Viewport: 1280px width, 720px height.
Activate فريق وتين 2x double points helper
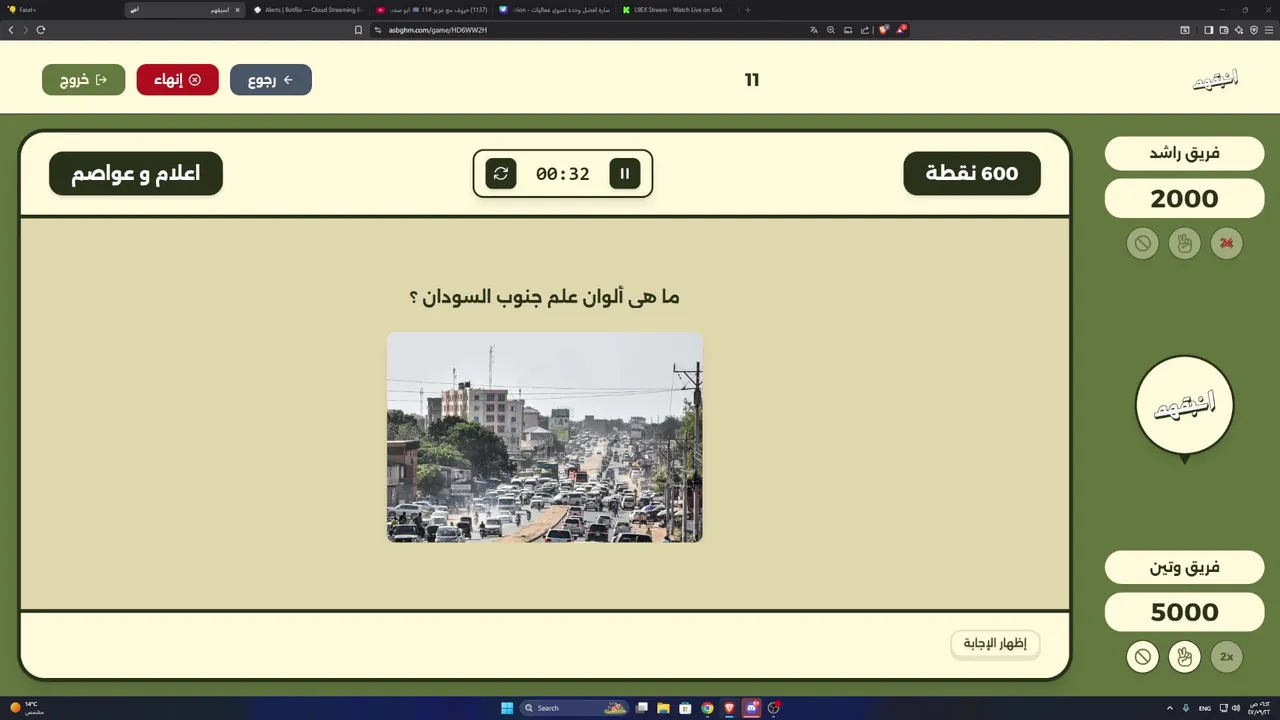[1227, 657]
